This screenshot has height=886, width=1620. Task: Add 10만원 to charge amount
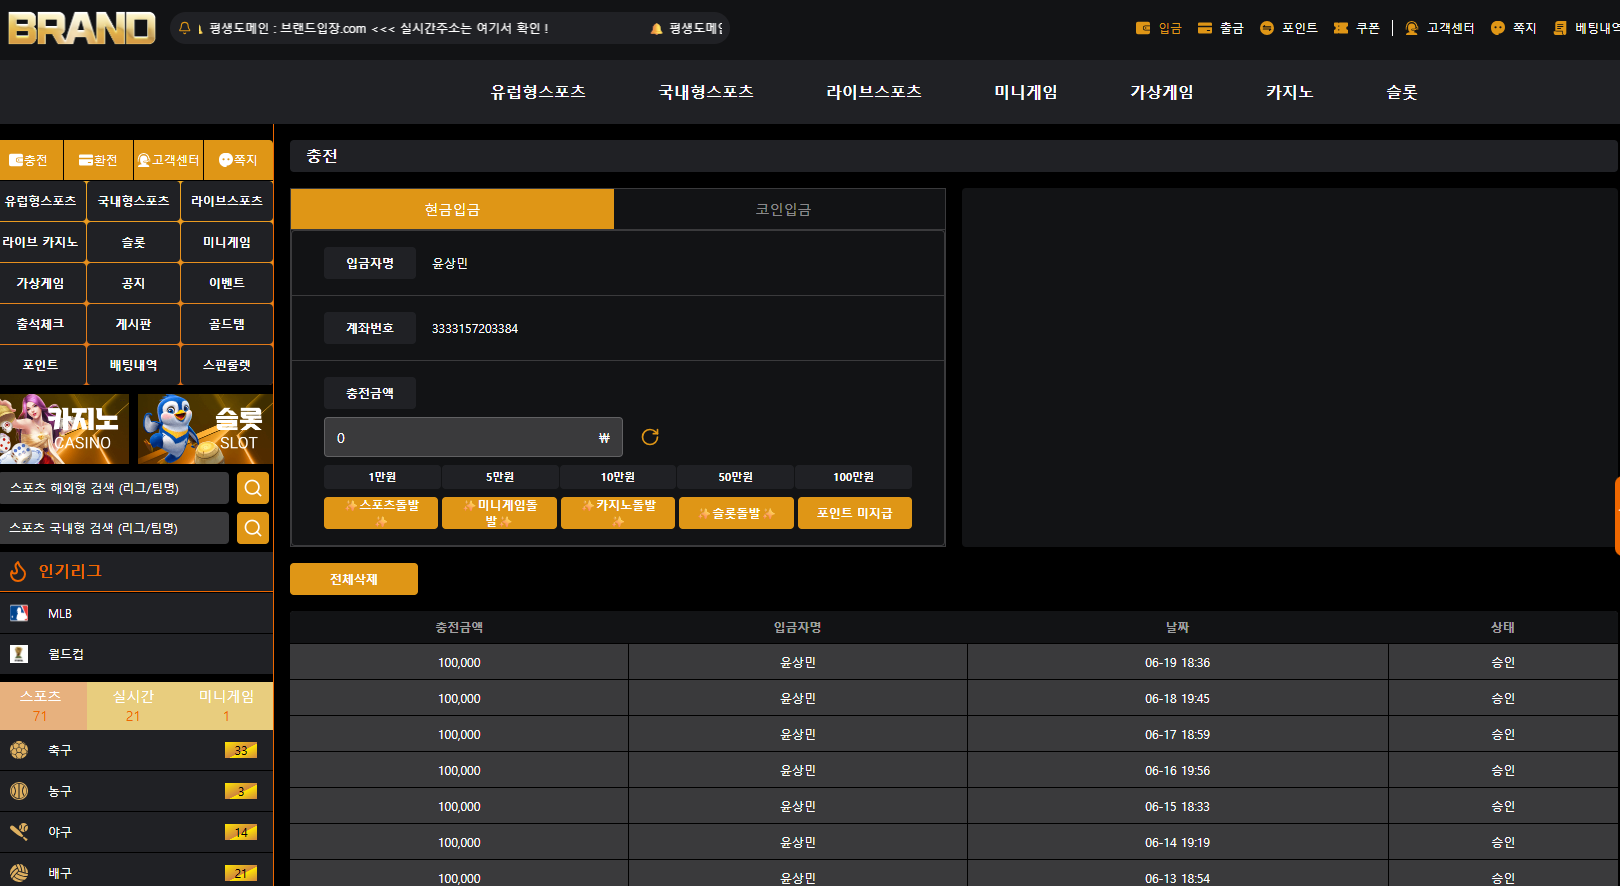tap(618, 477)
